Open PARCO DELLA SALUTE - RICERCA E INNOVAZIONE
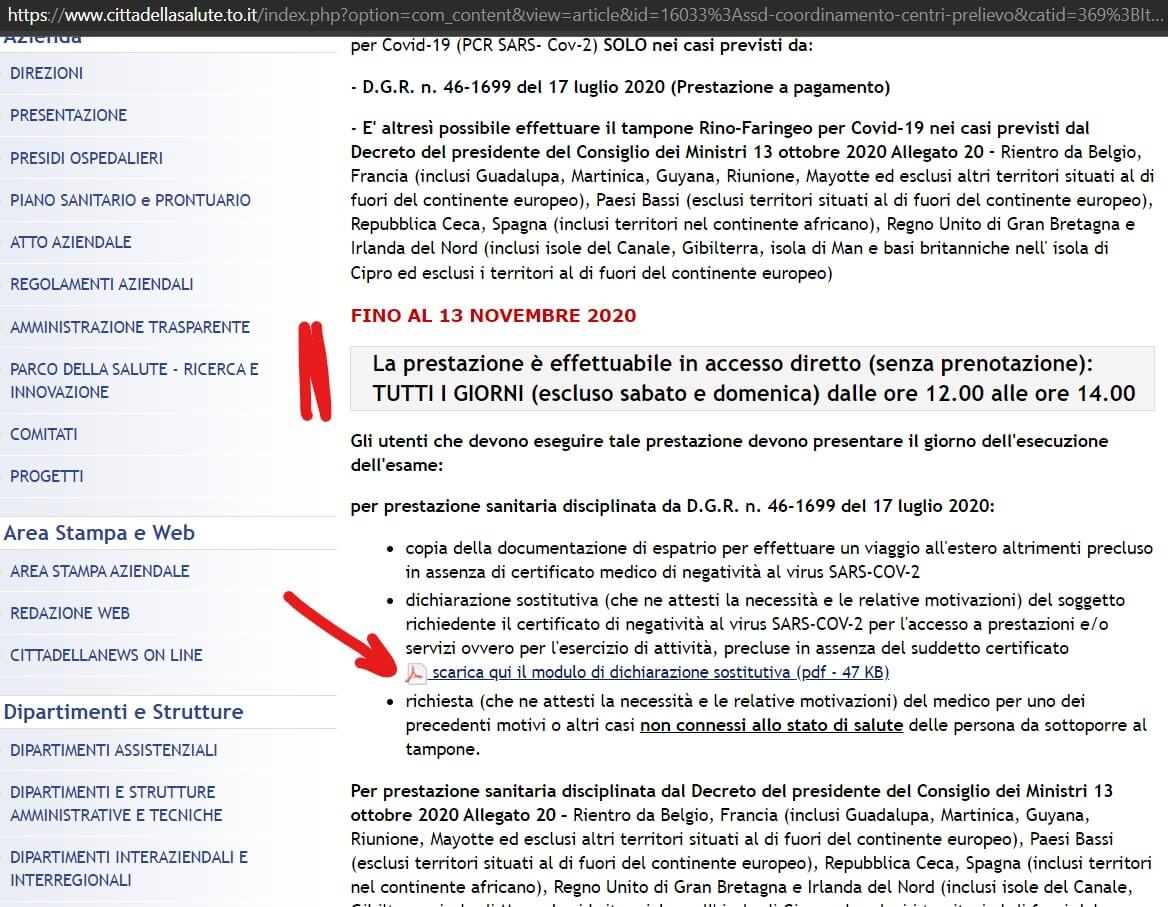This screenshot has height=907, width=1168. click(134, 380)
